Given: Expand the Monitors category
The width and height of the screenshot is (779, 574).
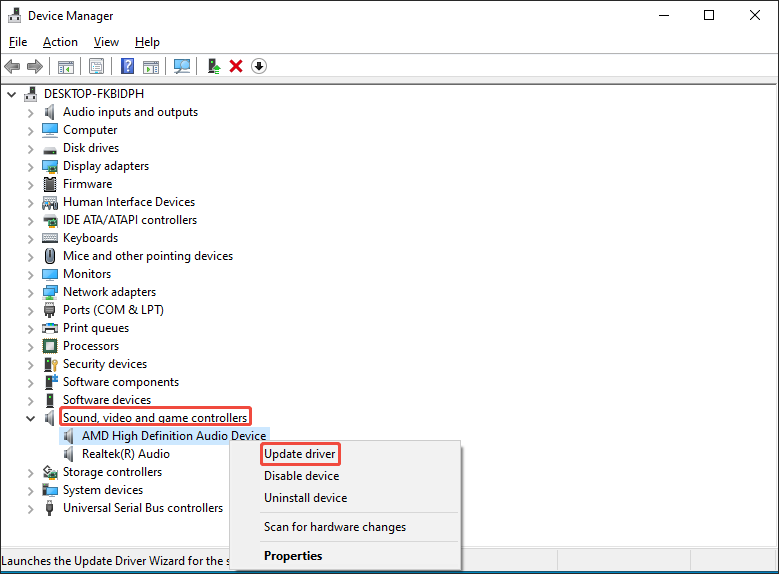Looking at the screenshot, I should click(x=31, y=274).
